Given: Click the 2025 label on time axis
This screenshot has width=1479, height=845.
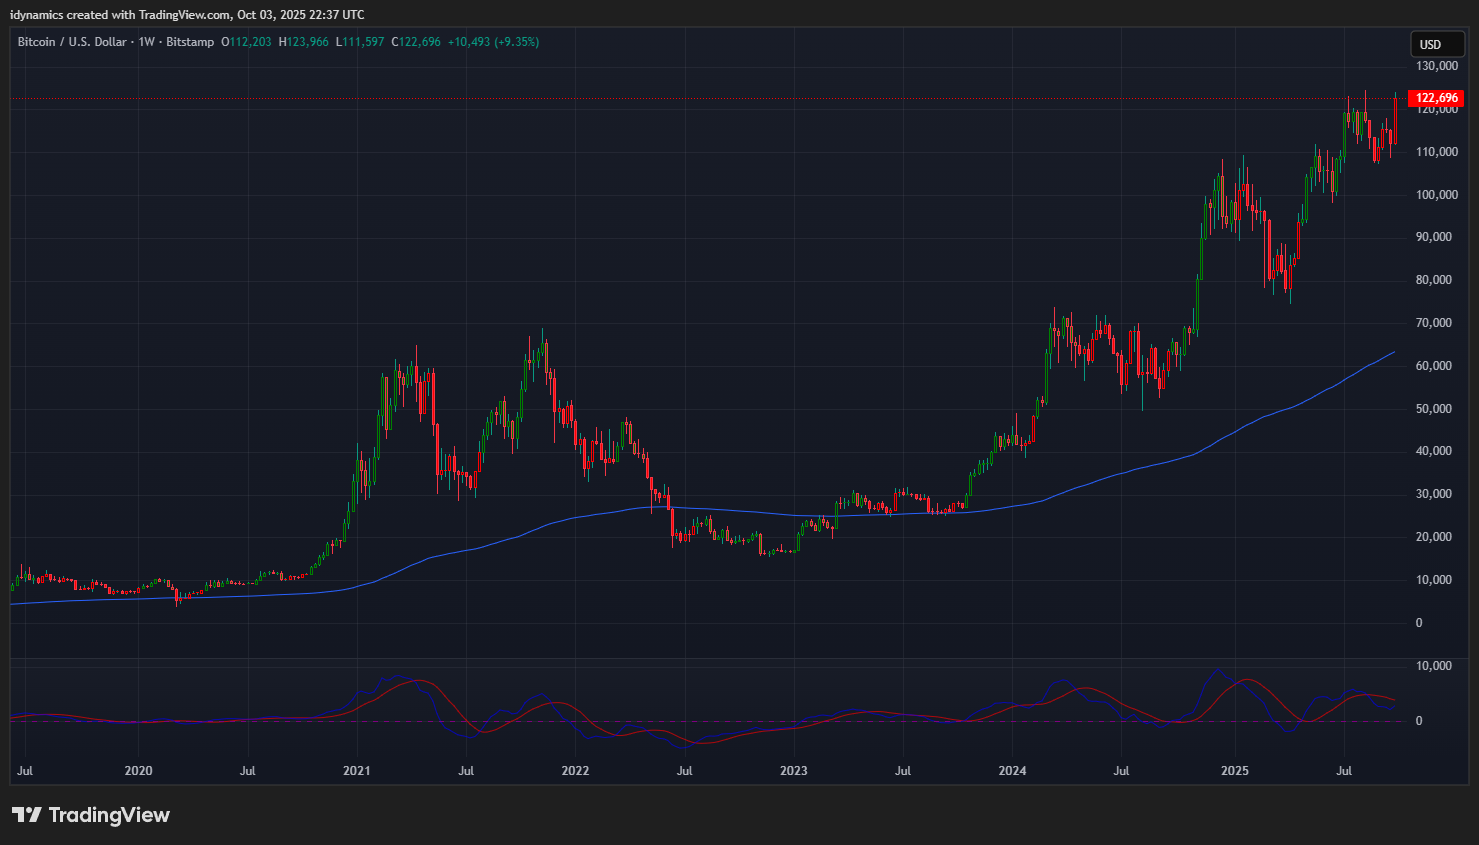Looking at the screenshot, I should coord(1234,771).
